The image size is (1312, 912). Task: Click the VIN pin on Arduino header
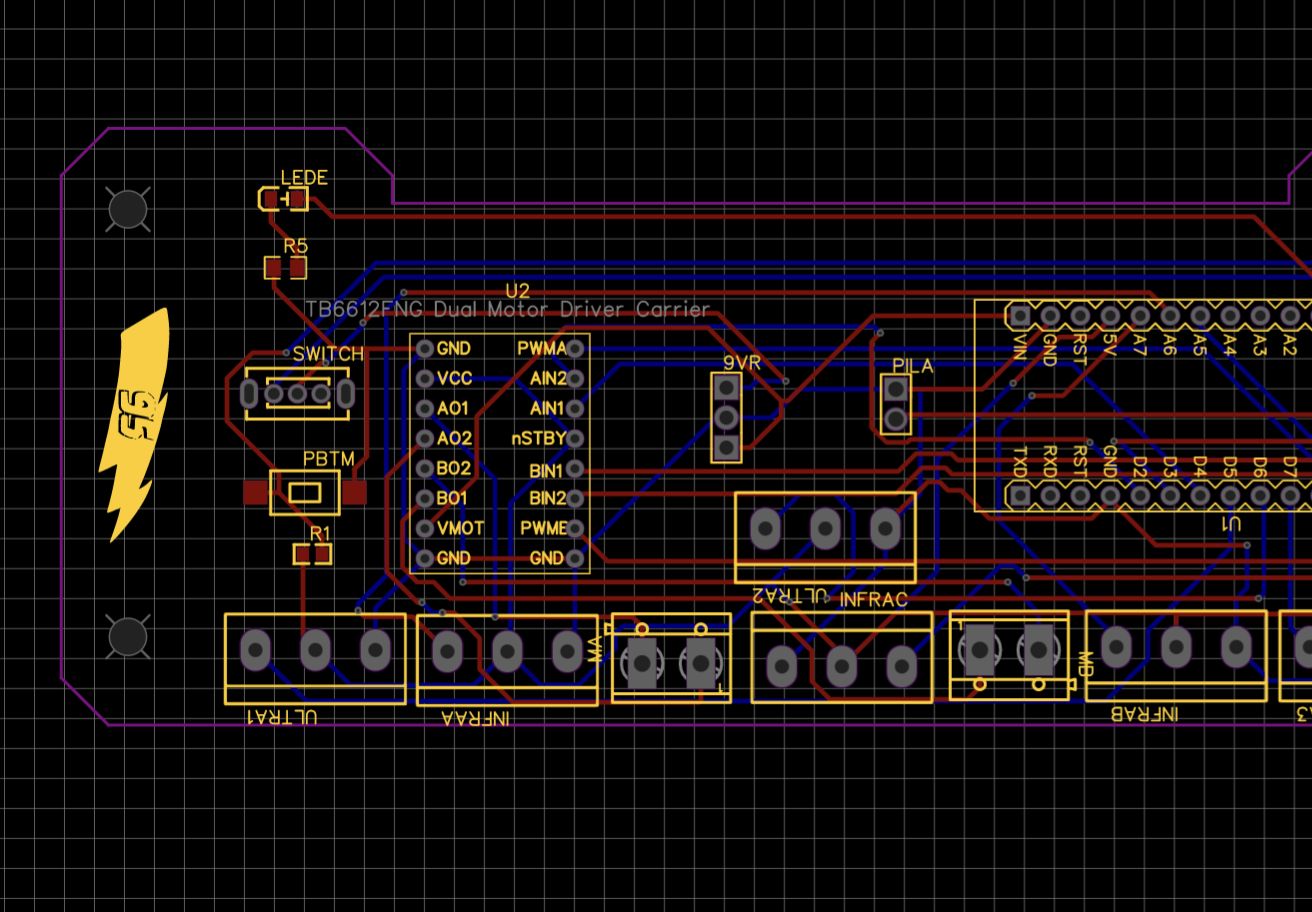(x=1019, y=316)
